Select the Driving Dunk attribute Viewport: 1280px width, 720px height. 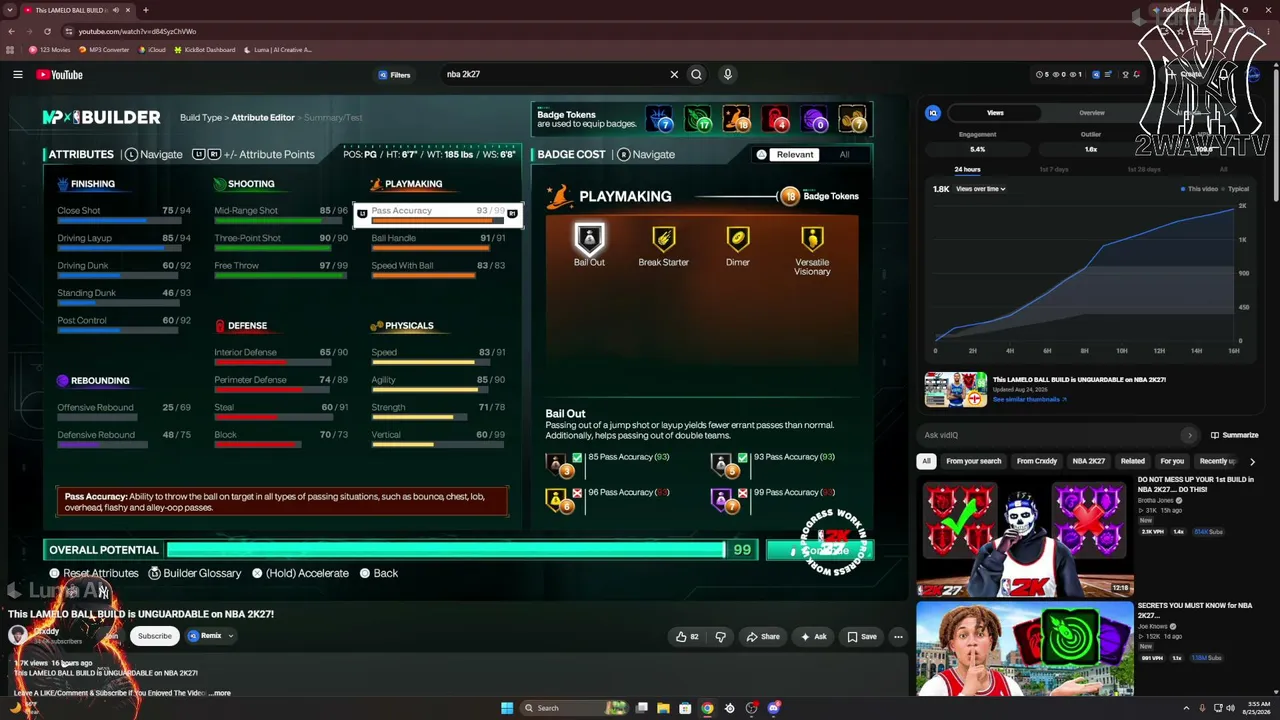click(124, 268)
